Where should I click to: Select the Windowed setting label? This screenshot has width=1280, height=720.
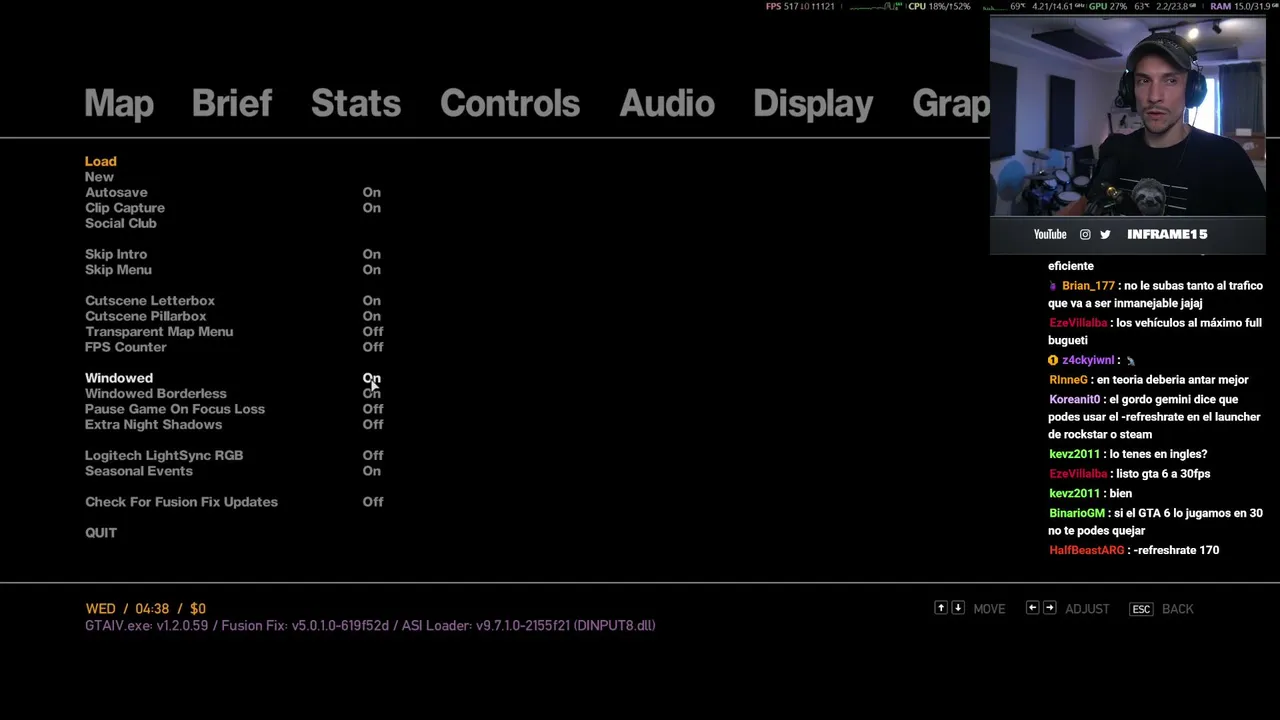pos(119,378)
